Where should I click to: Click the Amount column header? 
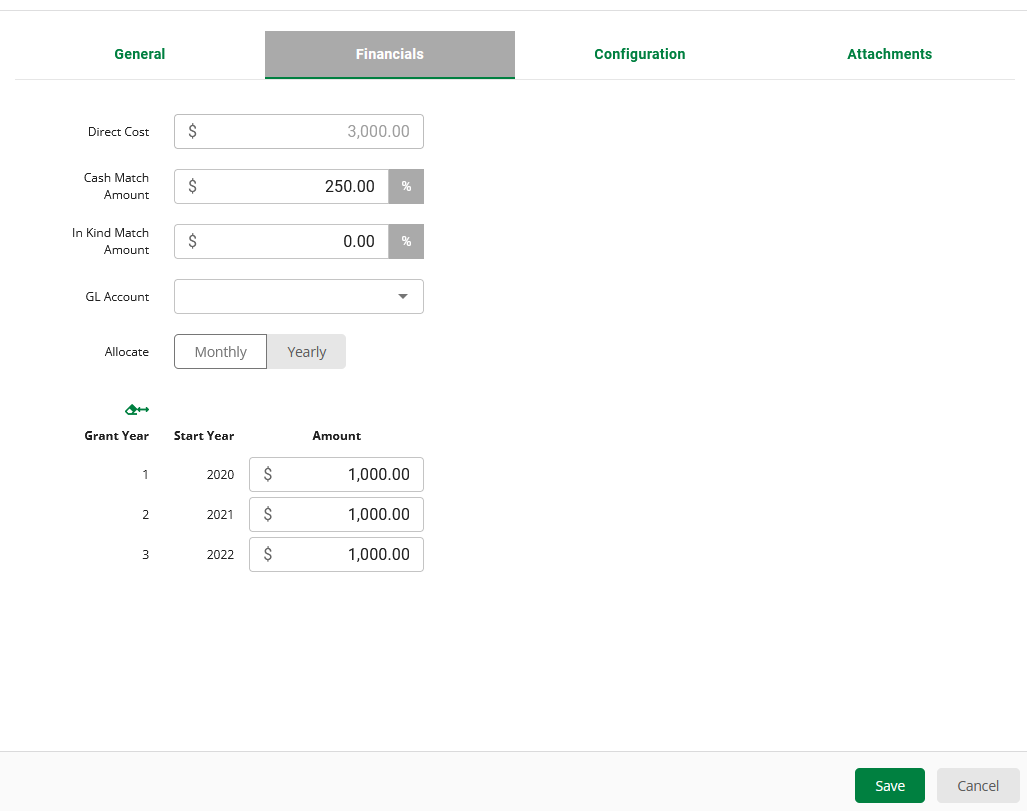click(337, 436)
